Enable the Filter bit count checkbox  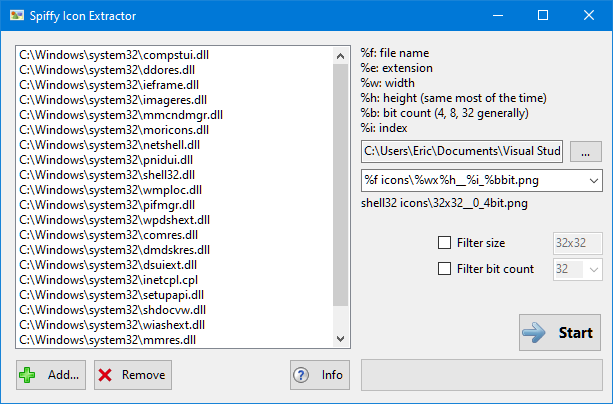(445, 269)
